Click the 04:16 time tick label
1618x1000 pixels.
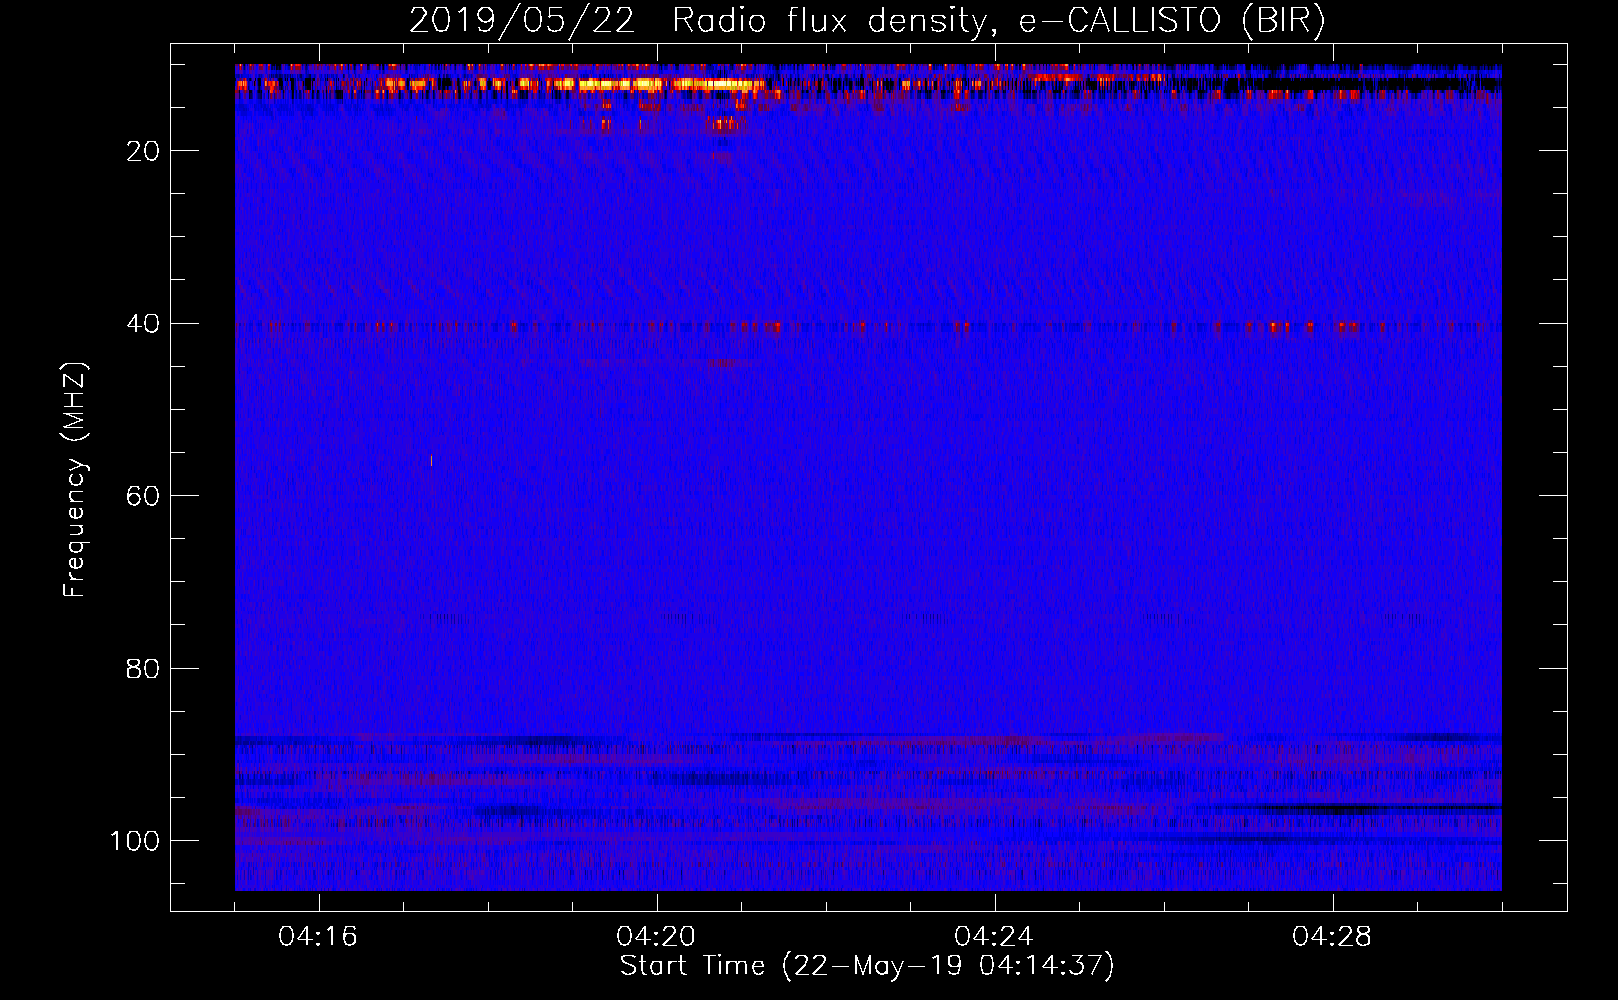click(x=318, y=937)
